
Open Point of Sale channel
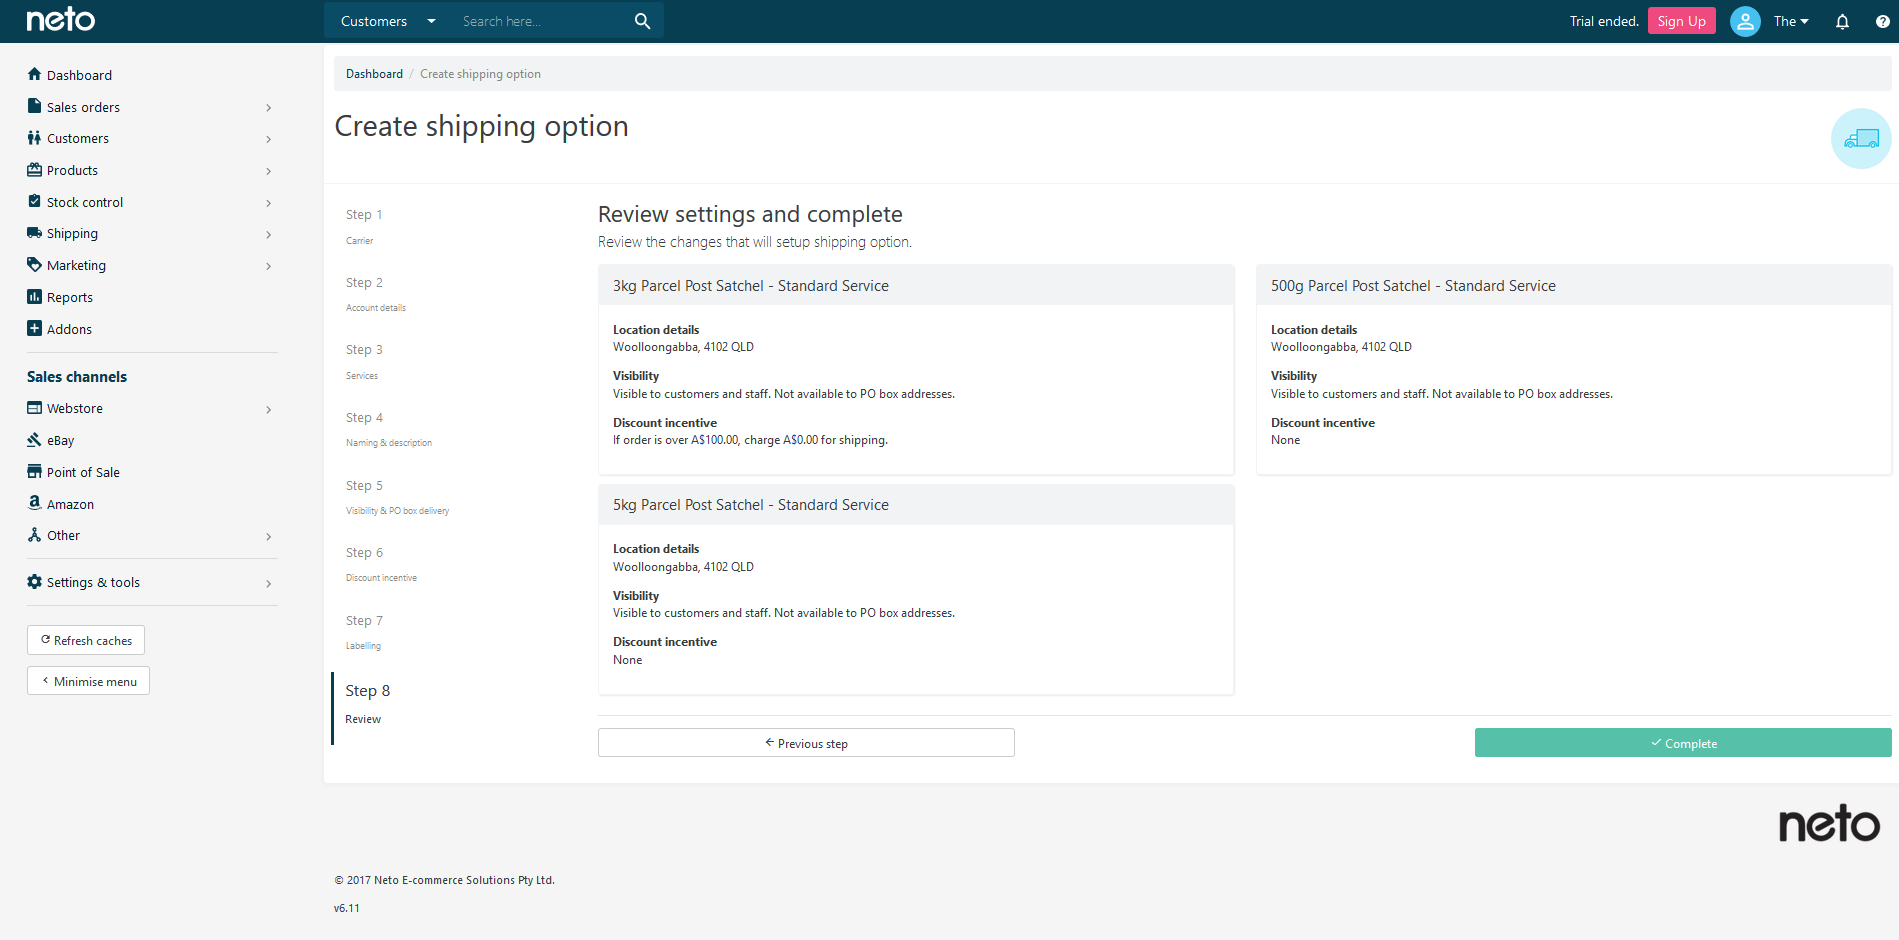[x=83, y=472]
